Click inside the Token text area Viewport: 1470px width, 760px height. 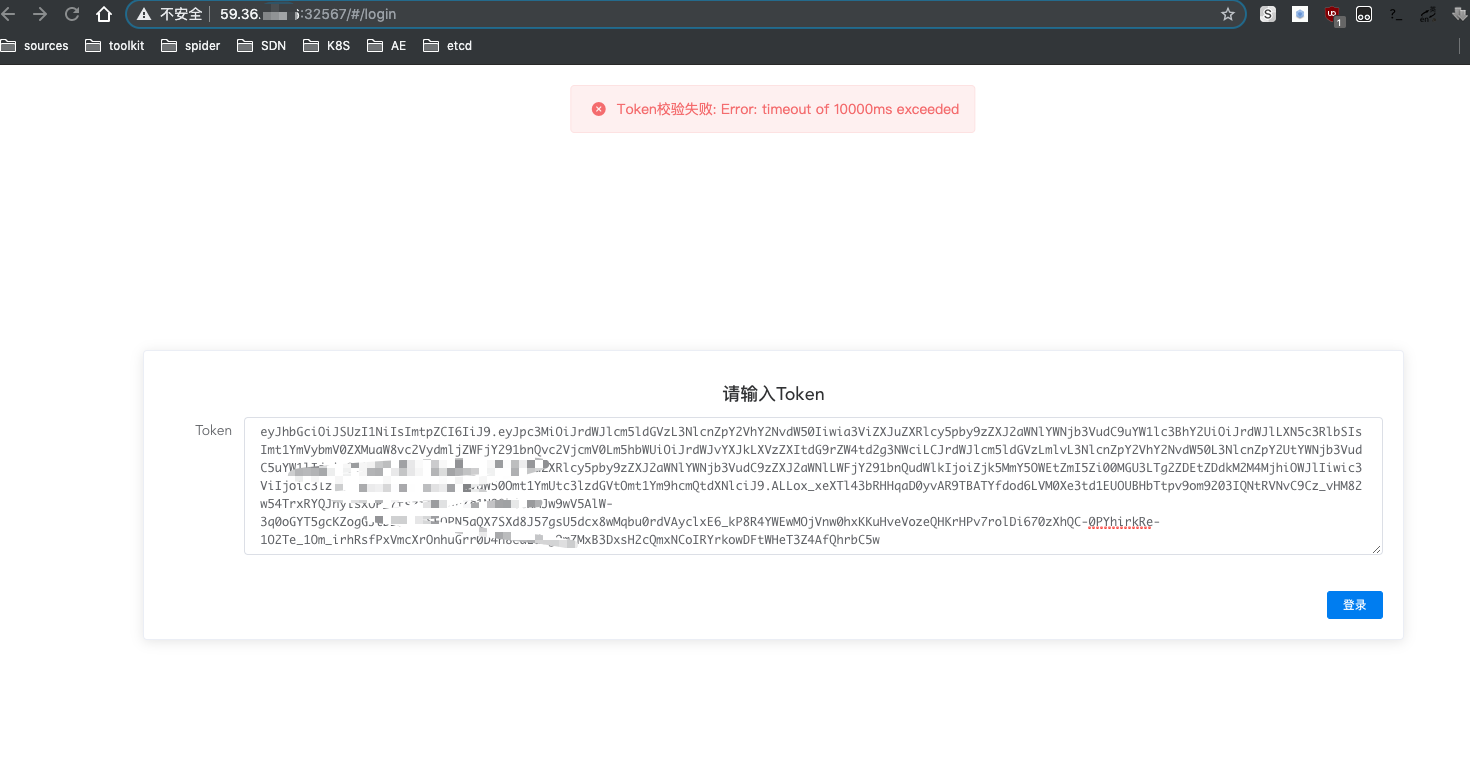click(x=812, y=485)
